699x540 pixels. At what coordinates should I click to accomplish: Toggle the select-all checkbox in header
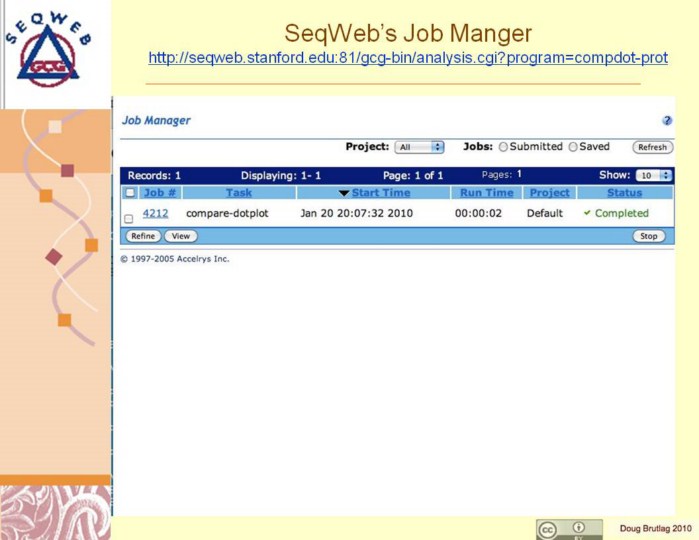tap(129, 193)
